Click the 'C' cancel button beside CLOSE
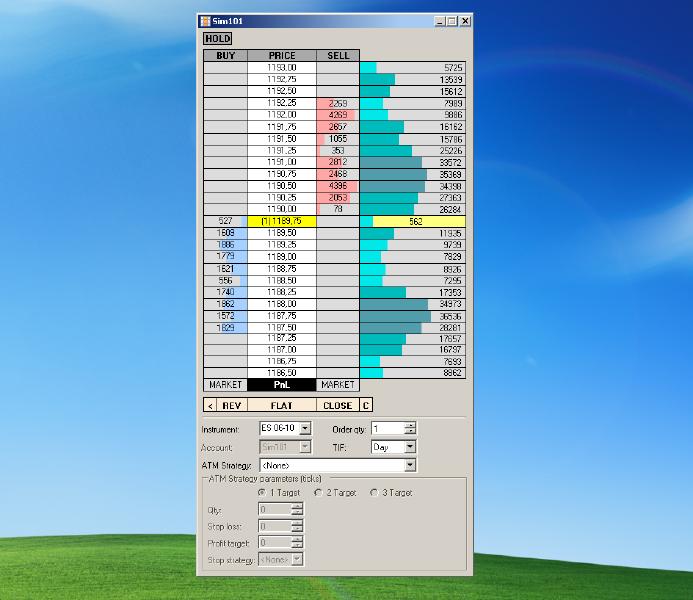Viewport: 693px width, 600px height. point(366,405)
